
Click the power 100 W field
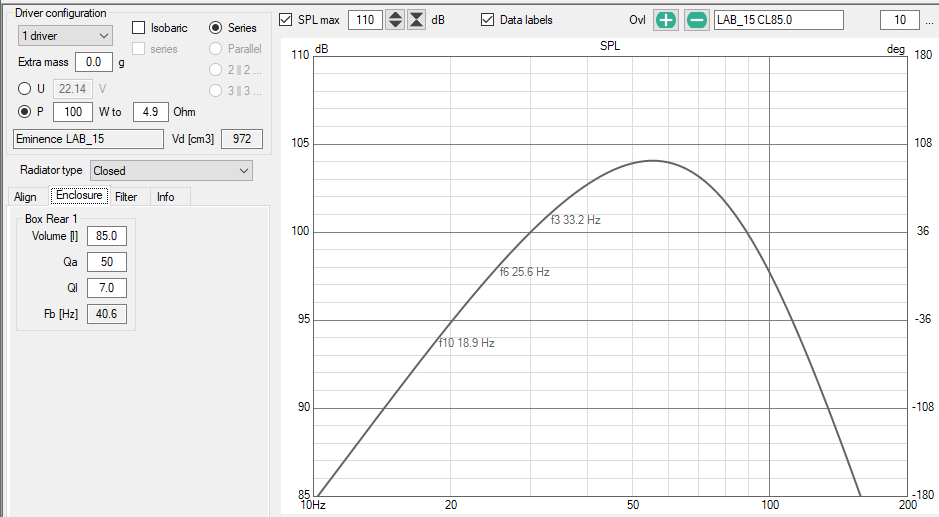[x=73, y=111]
